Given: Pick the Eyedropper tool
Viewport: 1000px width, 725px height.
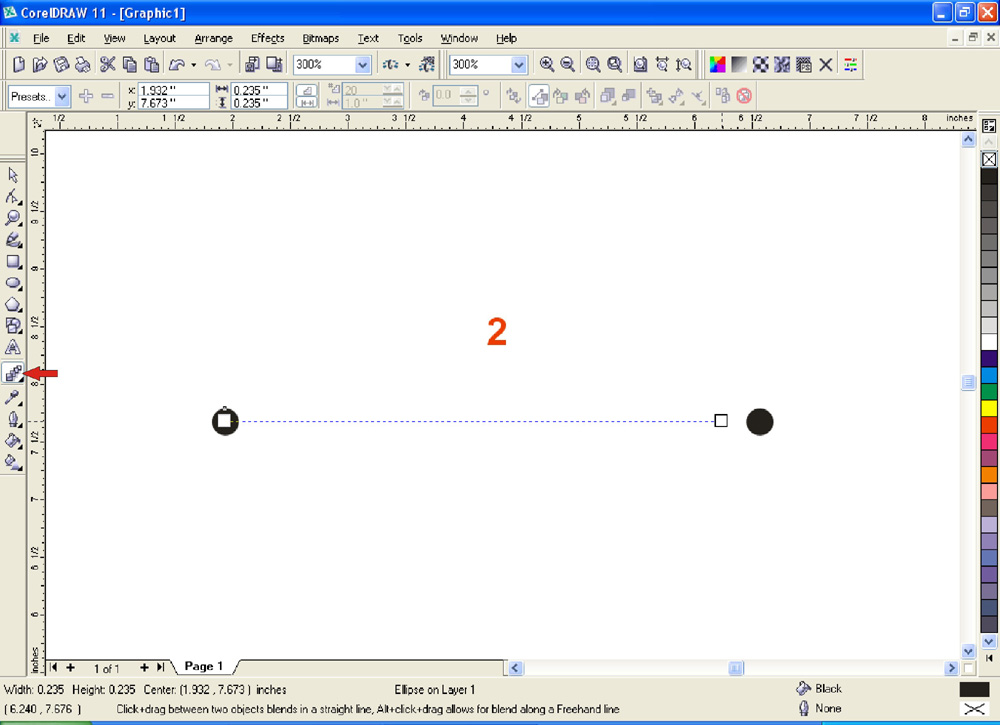Looking at the screenshot, I should click(14, 397).
